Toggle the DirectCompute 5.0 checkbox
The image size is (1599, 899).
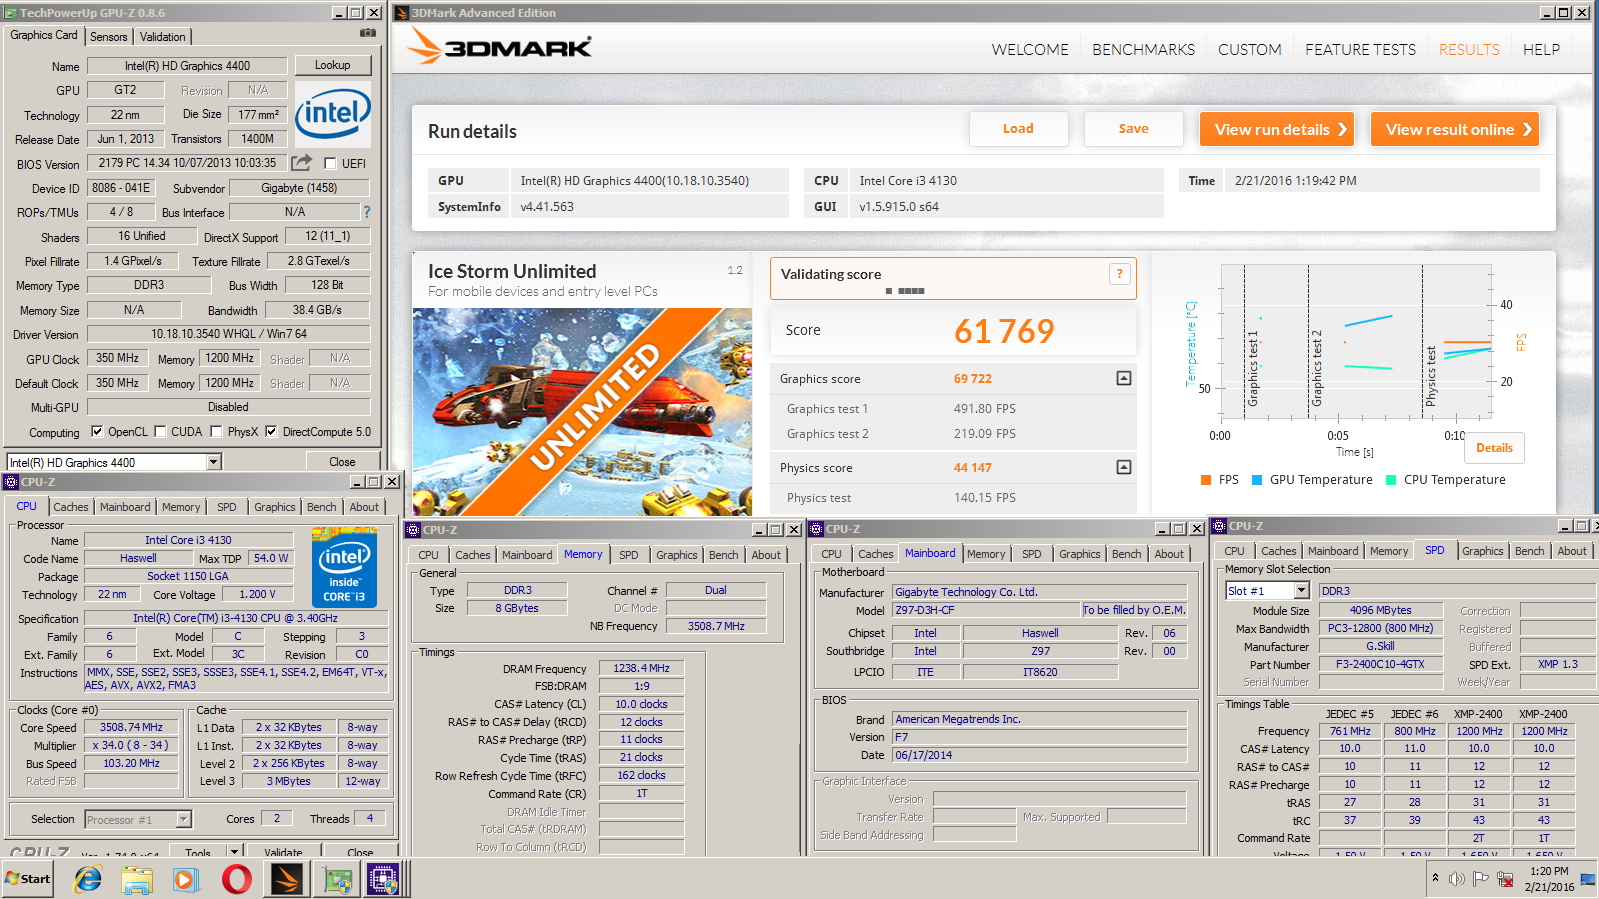click(271, 432)
